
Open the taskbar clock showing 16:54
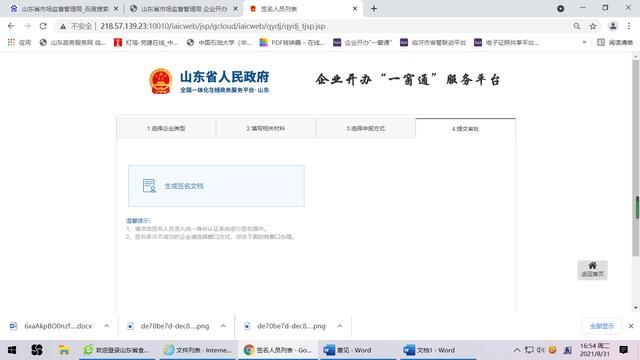595,350
